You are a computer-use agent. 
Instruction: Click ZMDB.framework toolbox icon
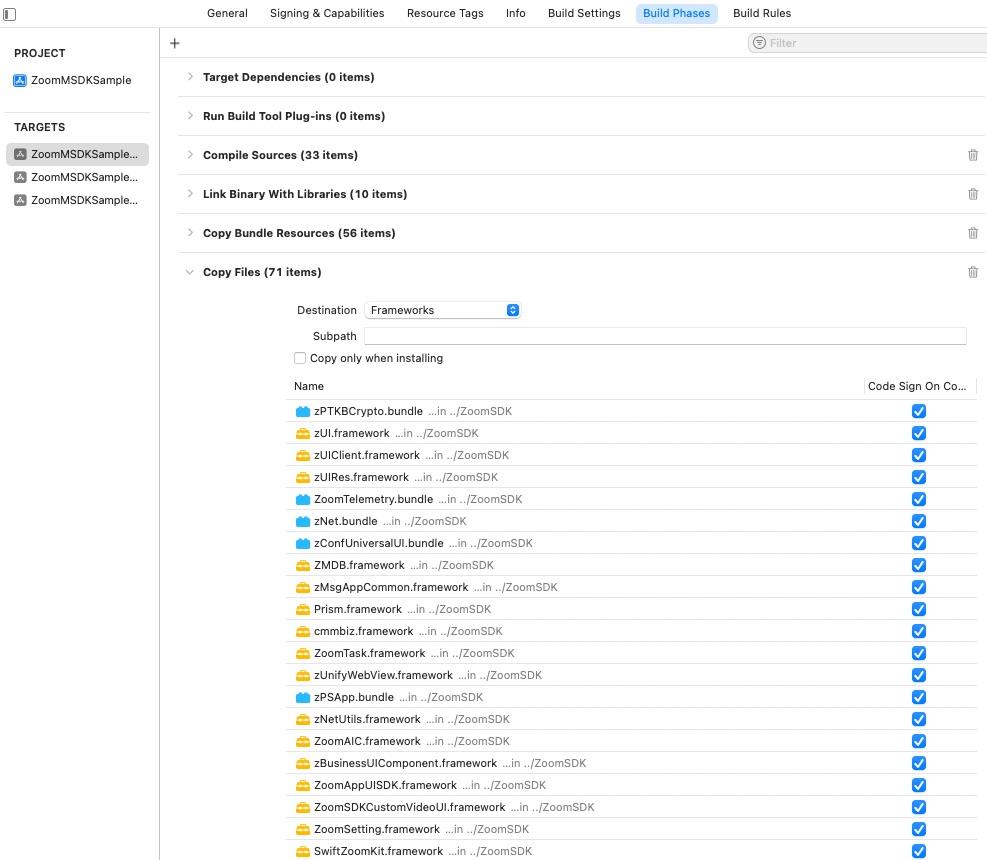[x=303, y=565]
